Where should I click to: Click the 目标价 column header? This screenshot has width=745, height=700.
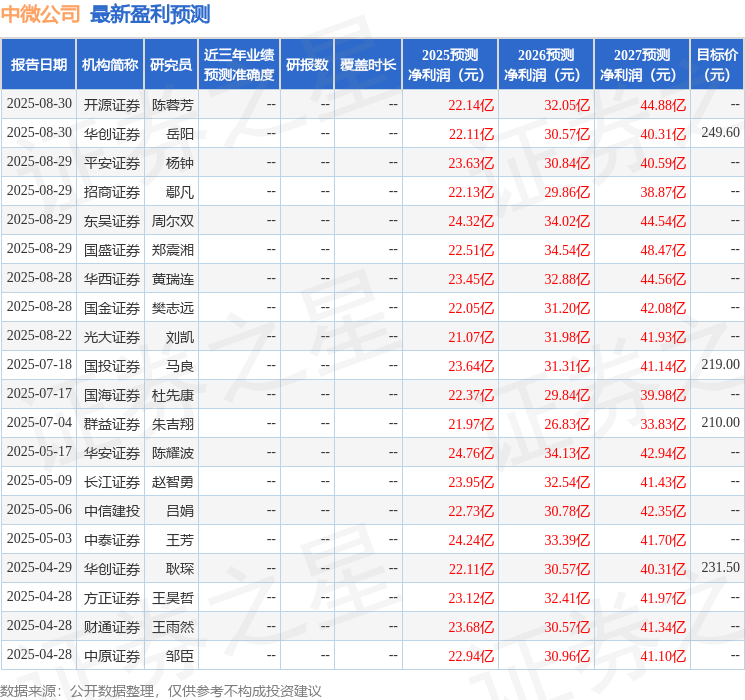pyautogui.click(x=716, y=65)
